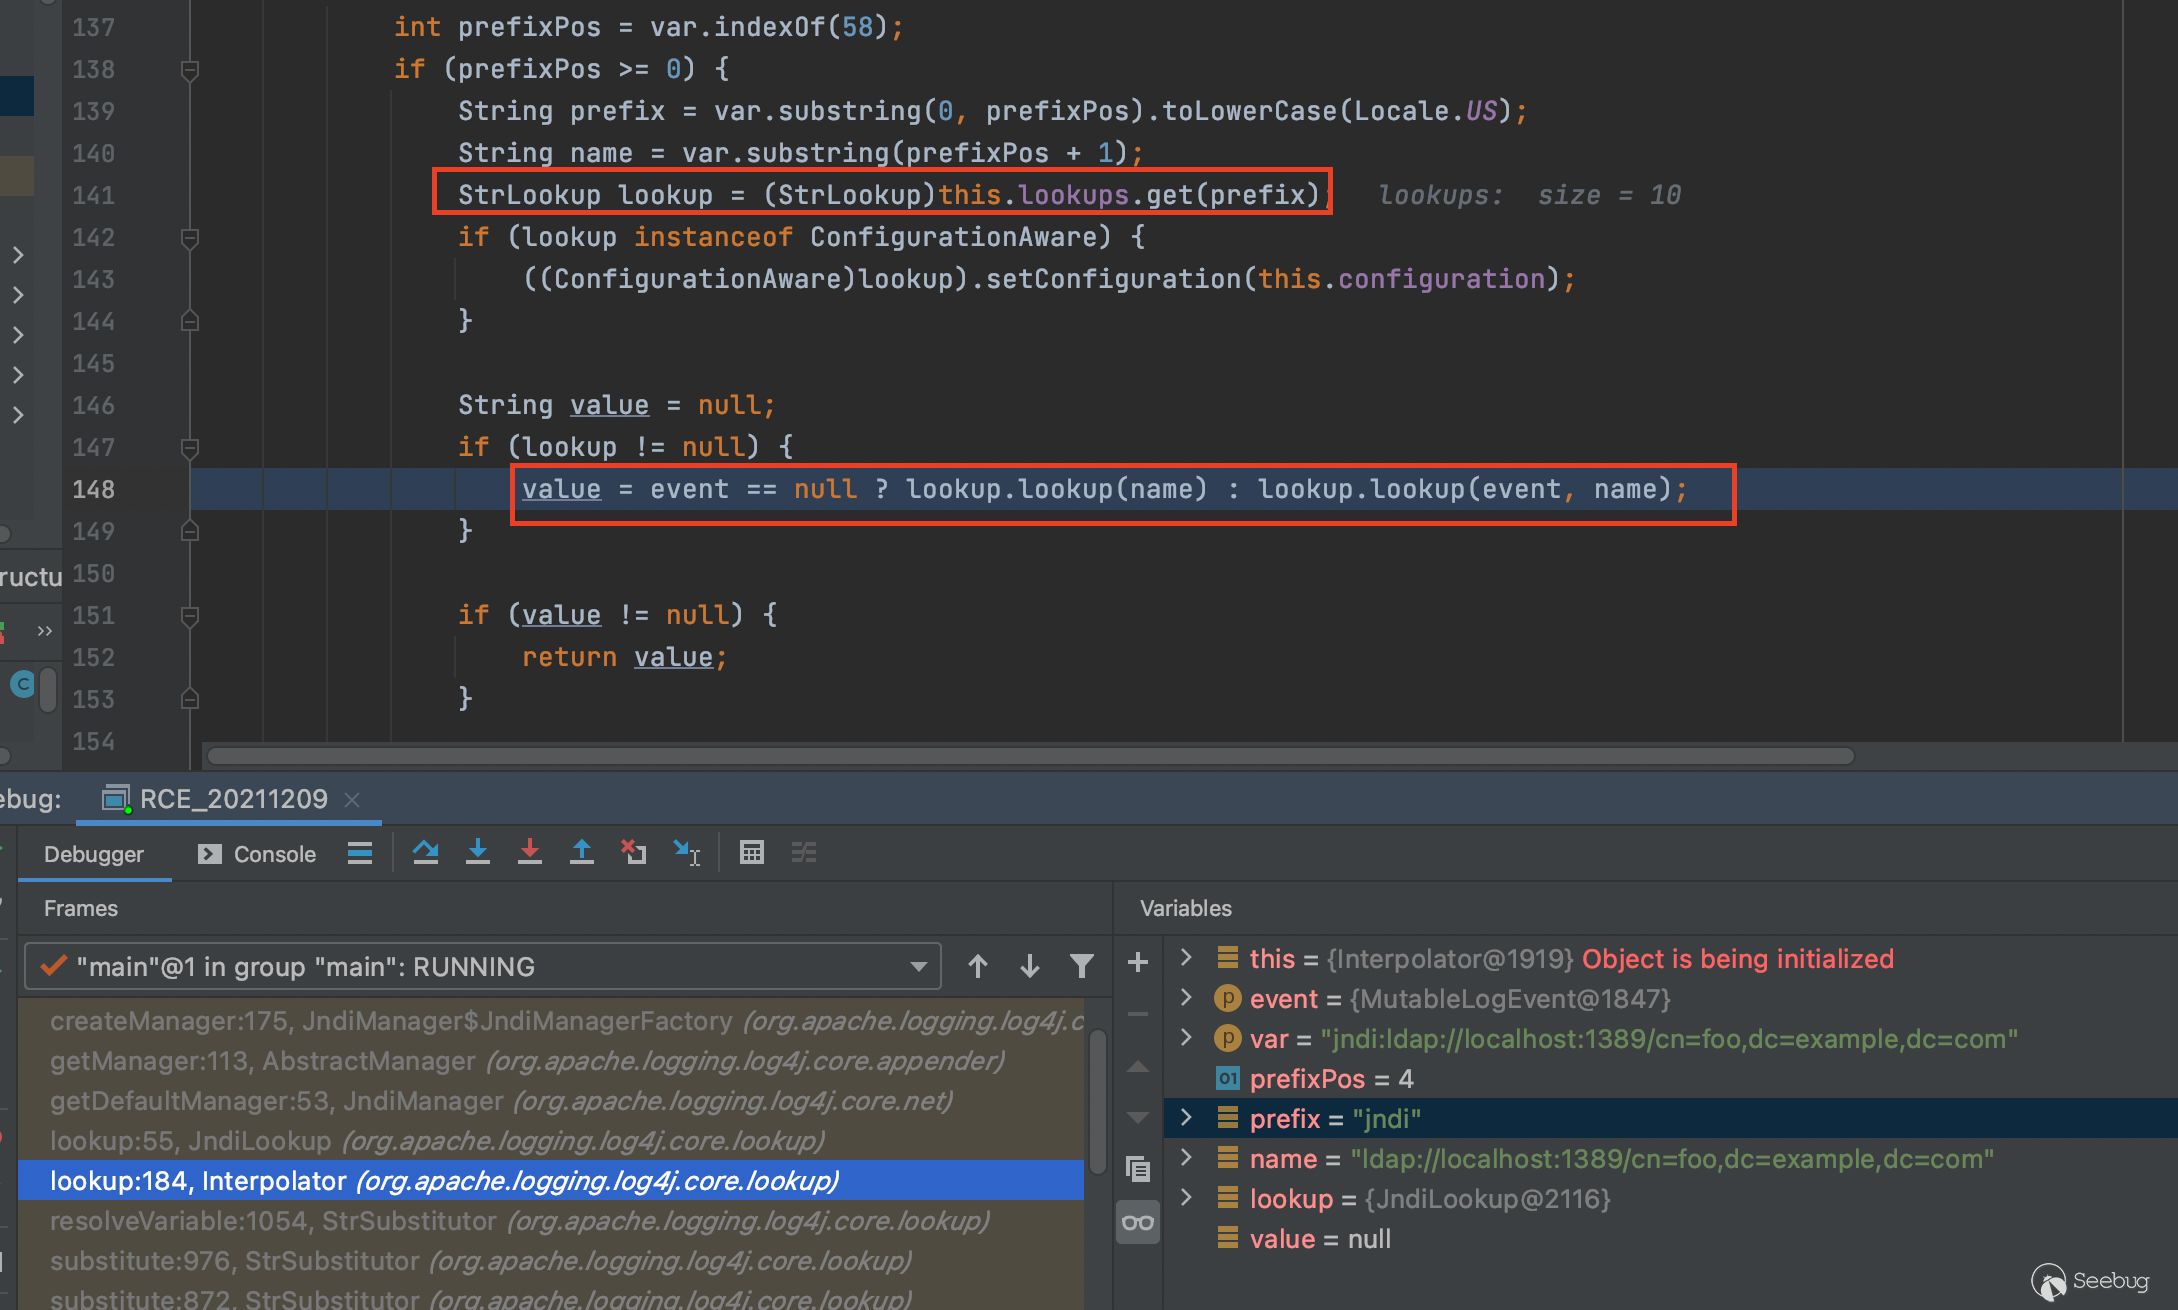Add a new watch with plus icon
Screen dimensions: 2178x1310
(1138, 962)
